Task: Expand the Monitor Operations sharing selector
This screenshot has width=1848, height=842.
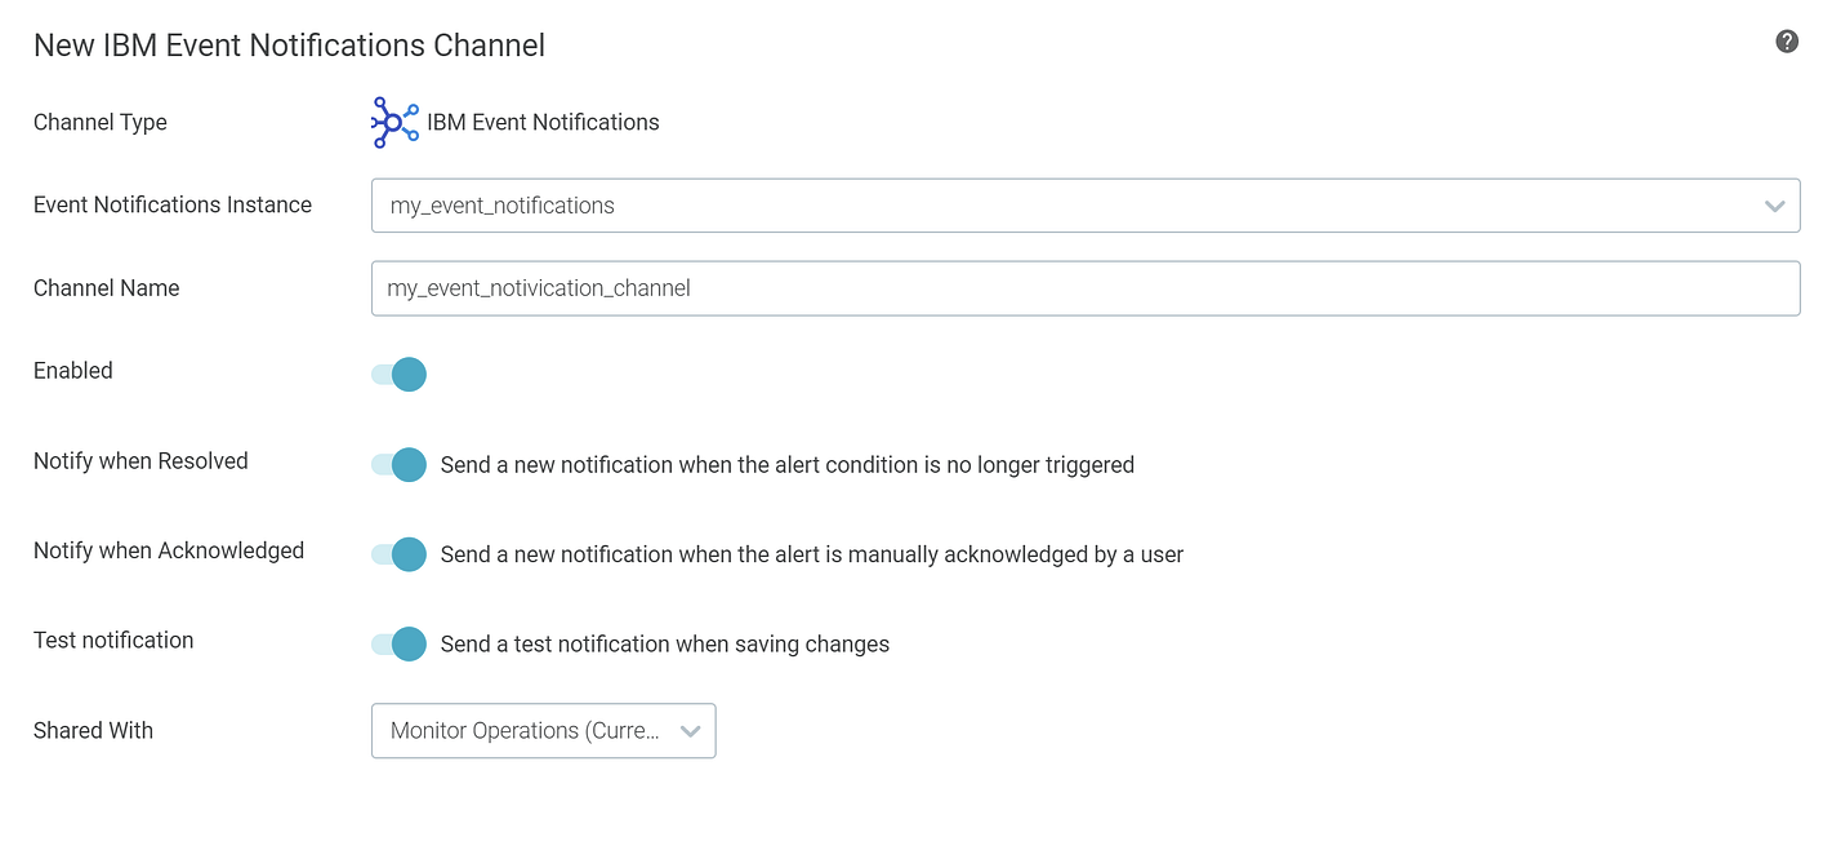Action: click(x=690, y=731)
